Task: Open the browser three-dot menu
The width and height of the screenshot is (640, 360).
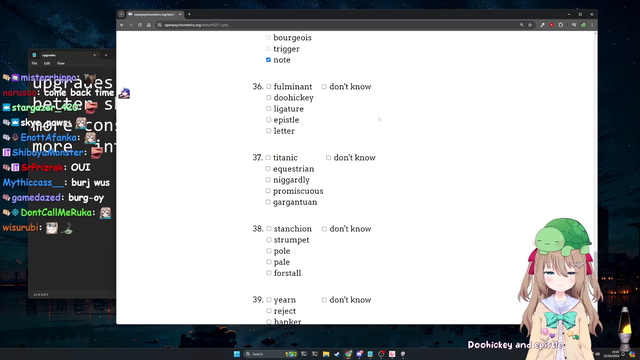Action: (592, 25)
